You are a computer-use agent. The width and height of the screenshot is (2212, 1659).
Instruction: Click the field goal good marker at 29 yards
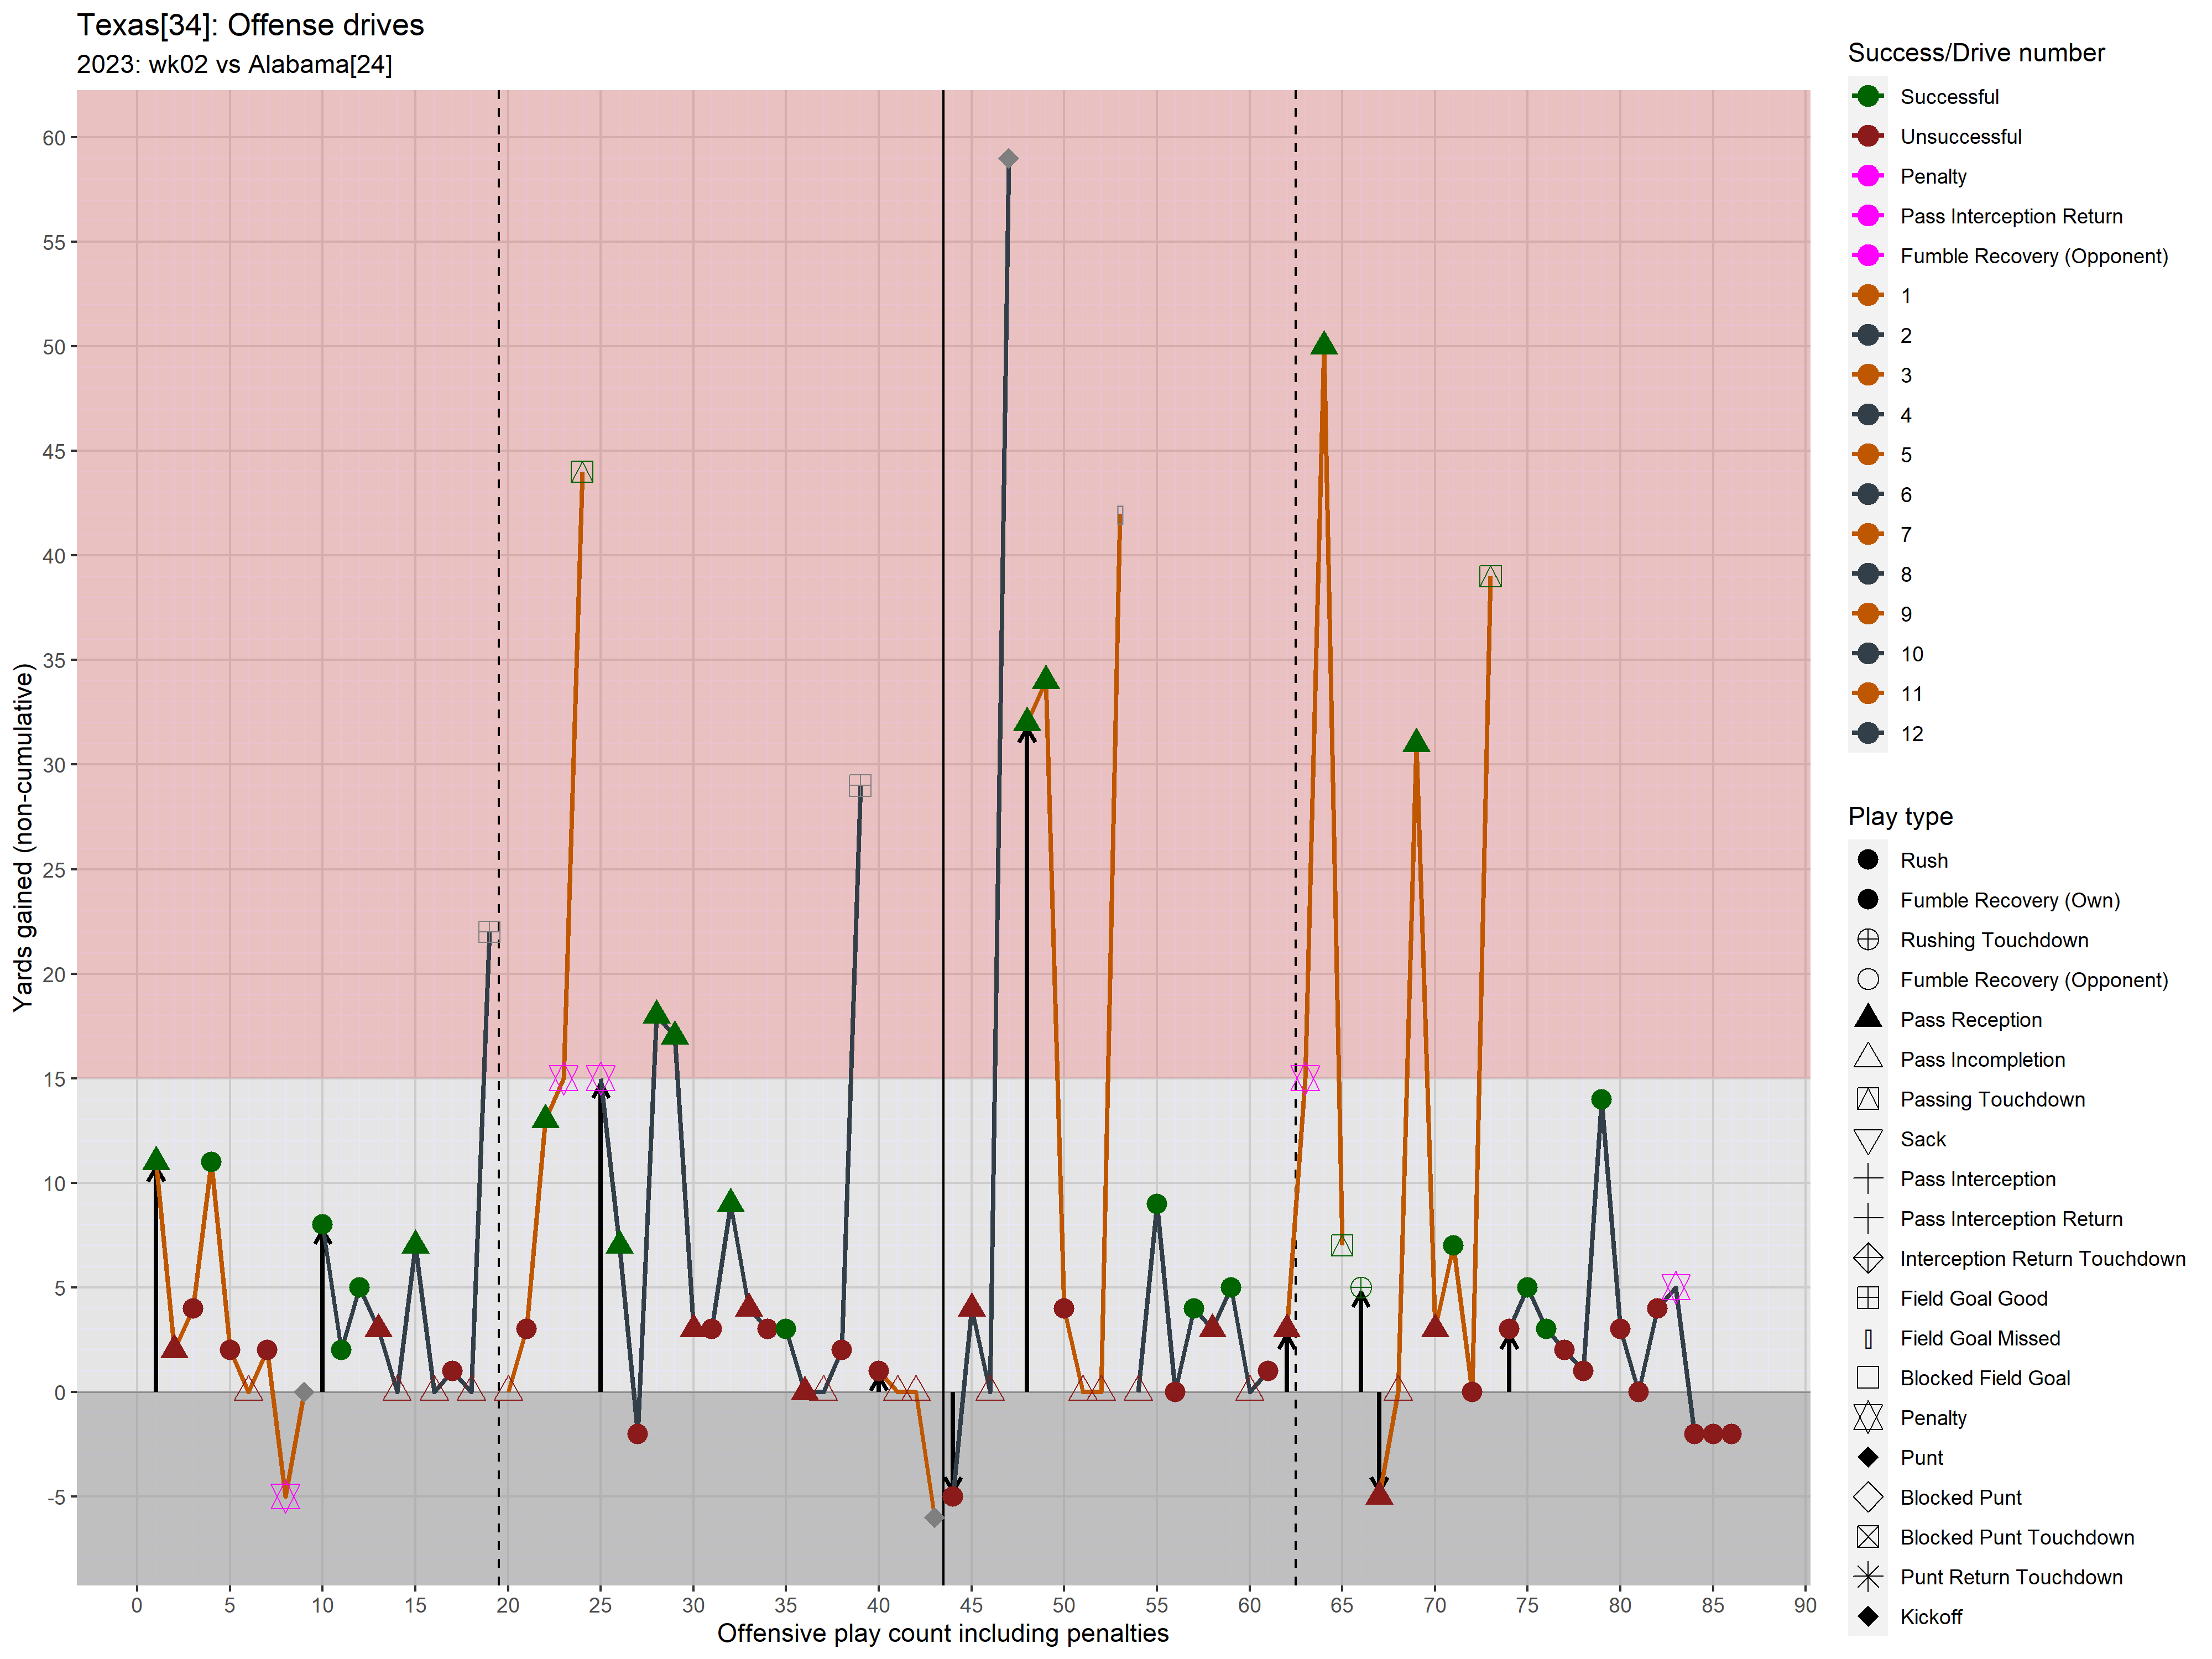[860, 785]
